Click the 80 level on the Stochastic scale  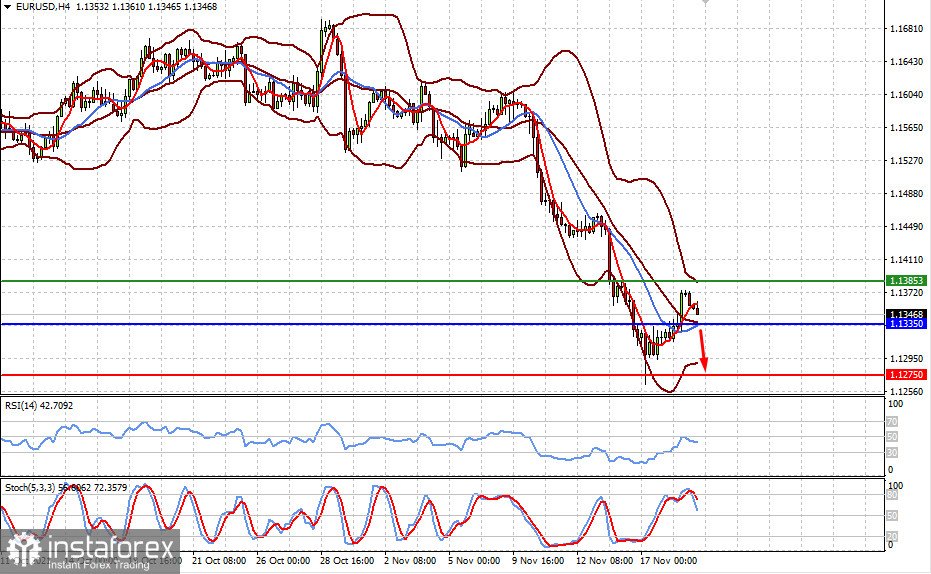891,495
